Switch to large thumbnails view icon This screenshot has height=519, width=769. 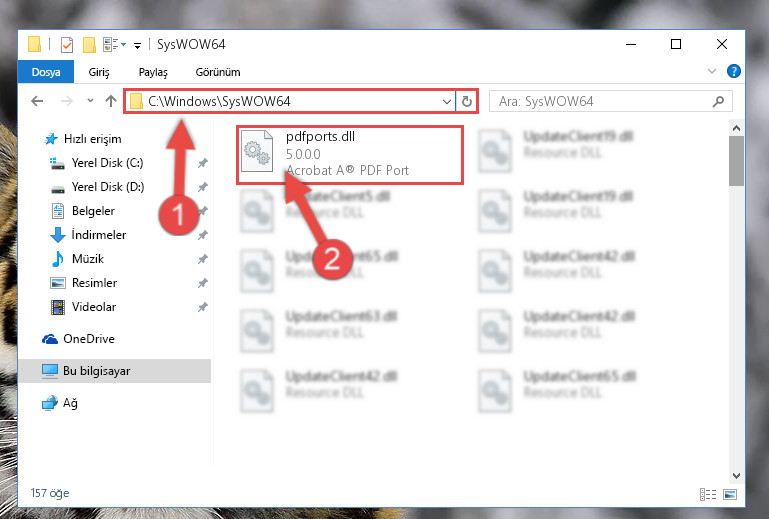tap(730, 494)
